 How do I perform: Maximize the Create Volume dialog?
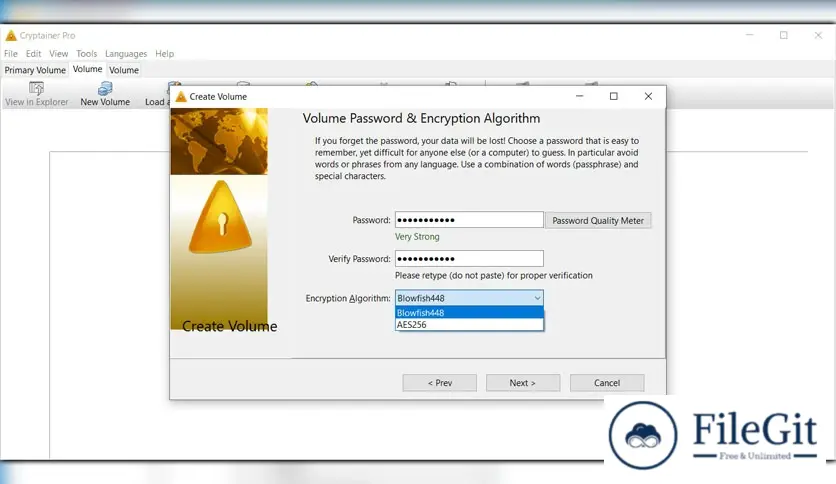[x=614, y=96]
